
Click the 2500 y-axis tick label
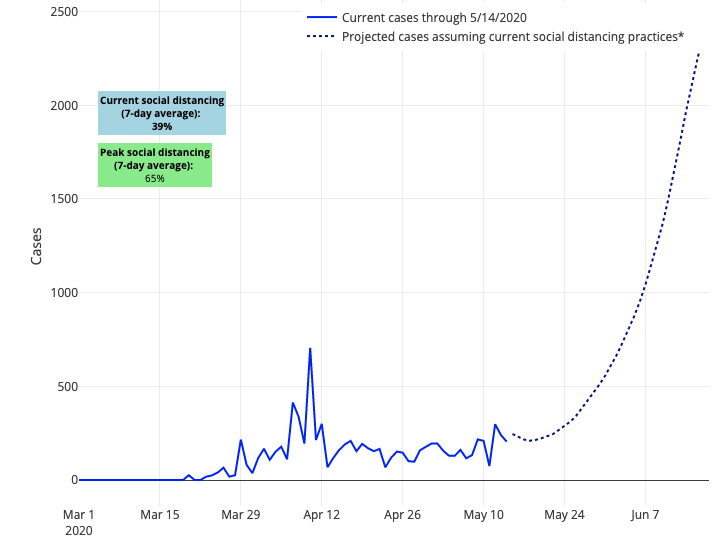[64, 12]
